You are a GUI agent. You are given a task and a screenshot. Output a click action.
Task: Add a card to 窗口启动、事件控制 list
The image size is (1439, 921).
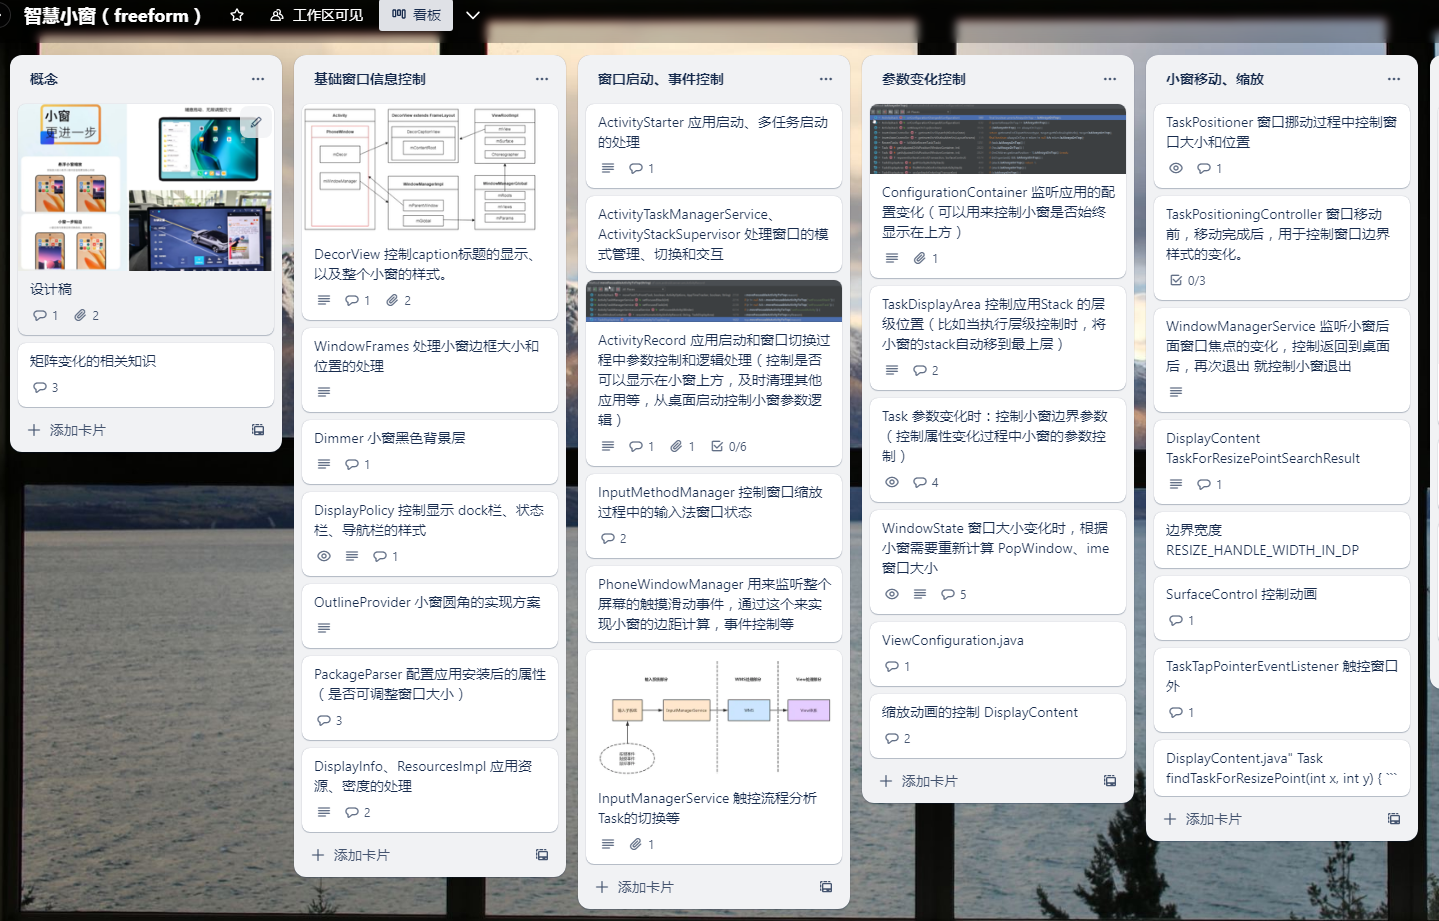tap(634, 887)
